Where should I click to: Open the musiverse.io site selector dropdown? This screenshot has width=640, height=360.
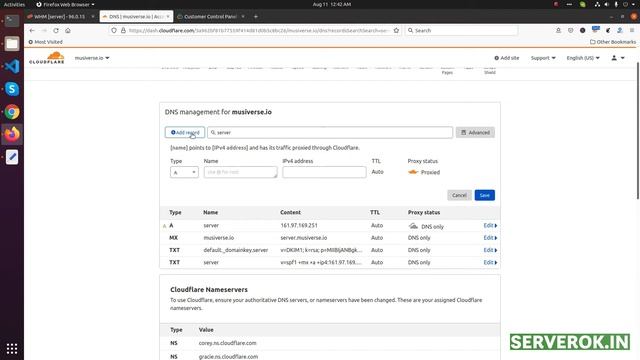(92, 58)
